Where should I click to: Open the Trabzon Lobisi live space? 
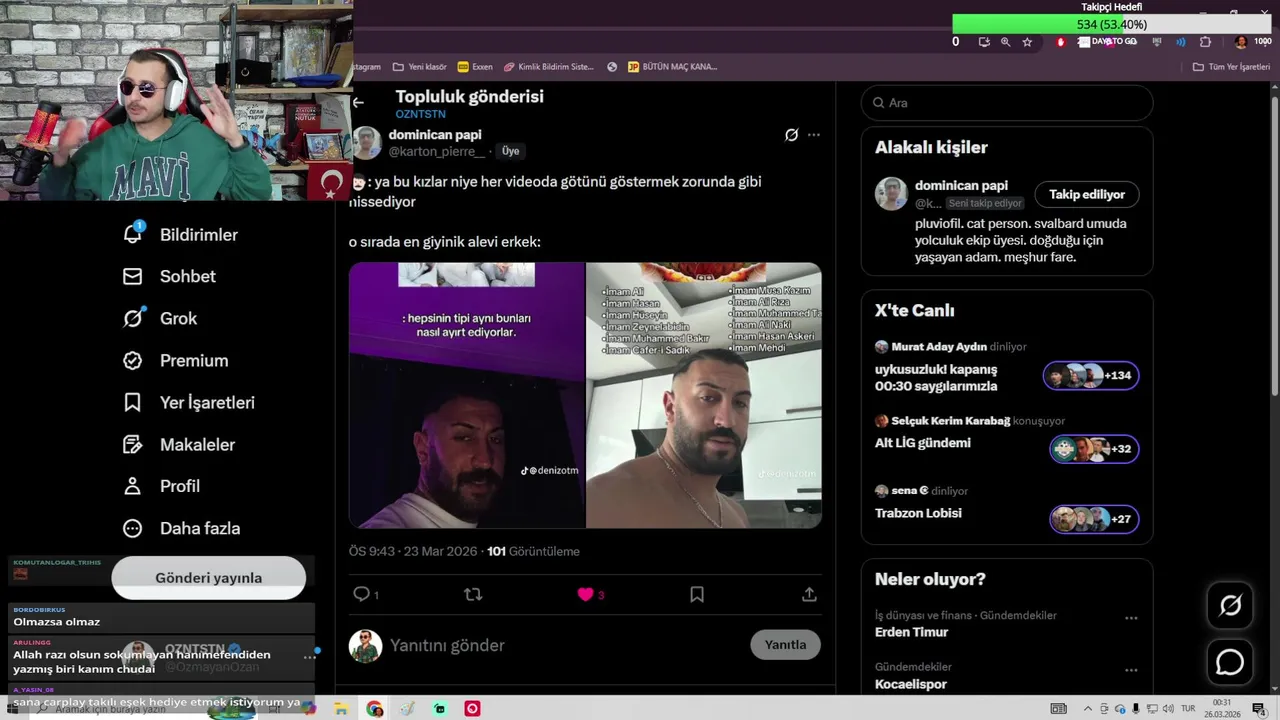tap(918, 513)
